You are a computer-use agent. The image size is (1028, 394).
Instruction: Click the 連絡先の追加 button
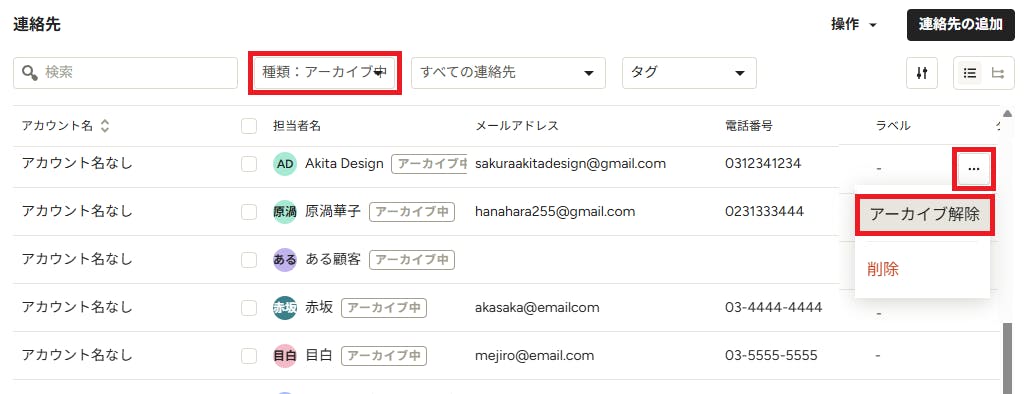click(960, 25)
